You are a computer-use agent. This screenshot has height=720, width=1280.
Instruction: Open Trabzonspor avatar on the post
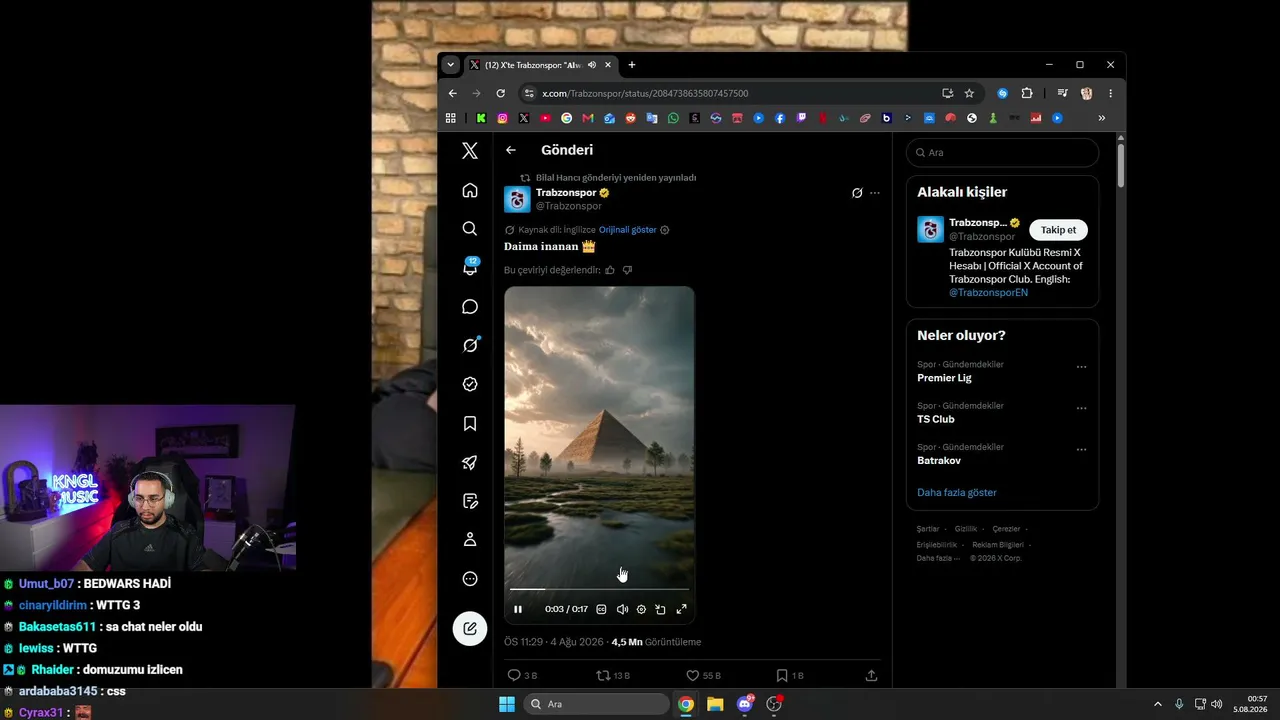[517, 199]
